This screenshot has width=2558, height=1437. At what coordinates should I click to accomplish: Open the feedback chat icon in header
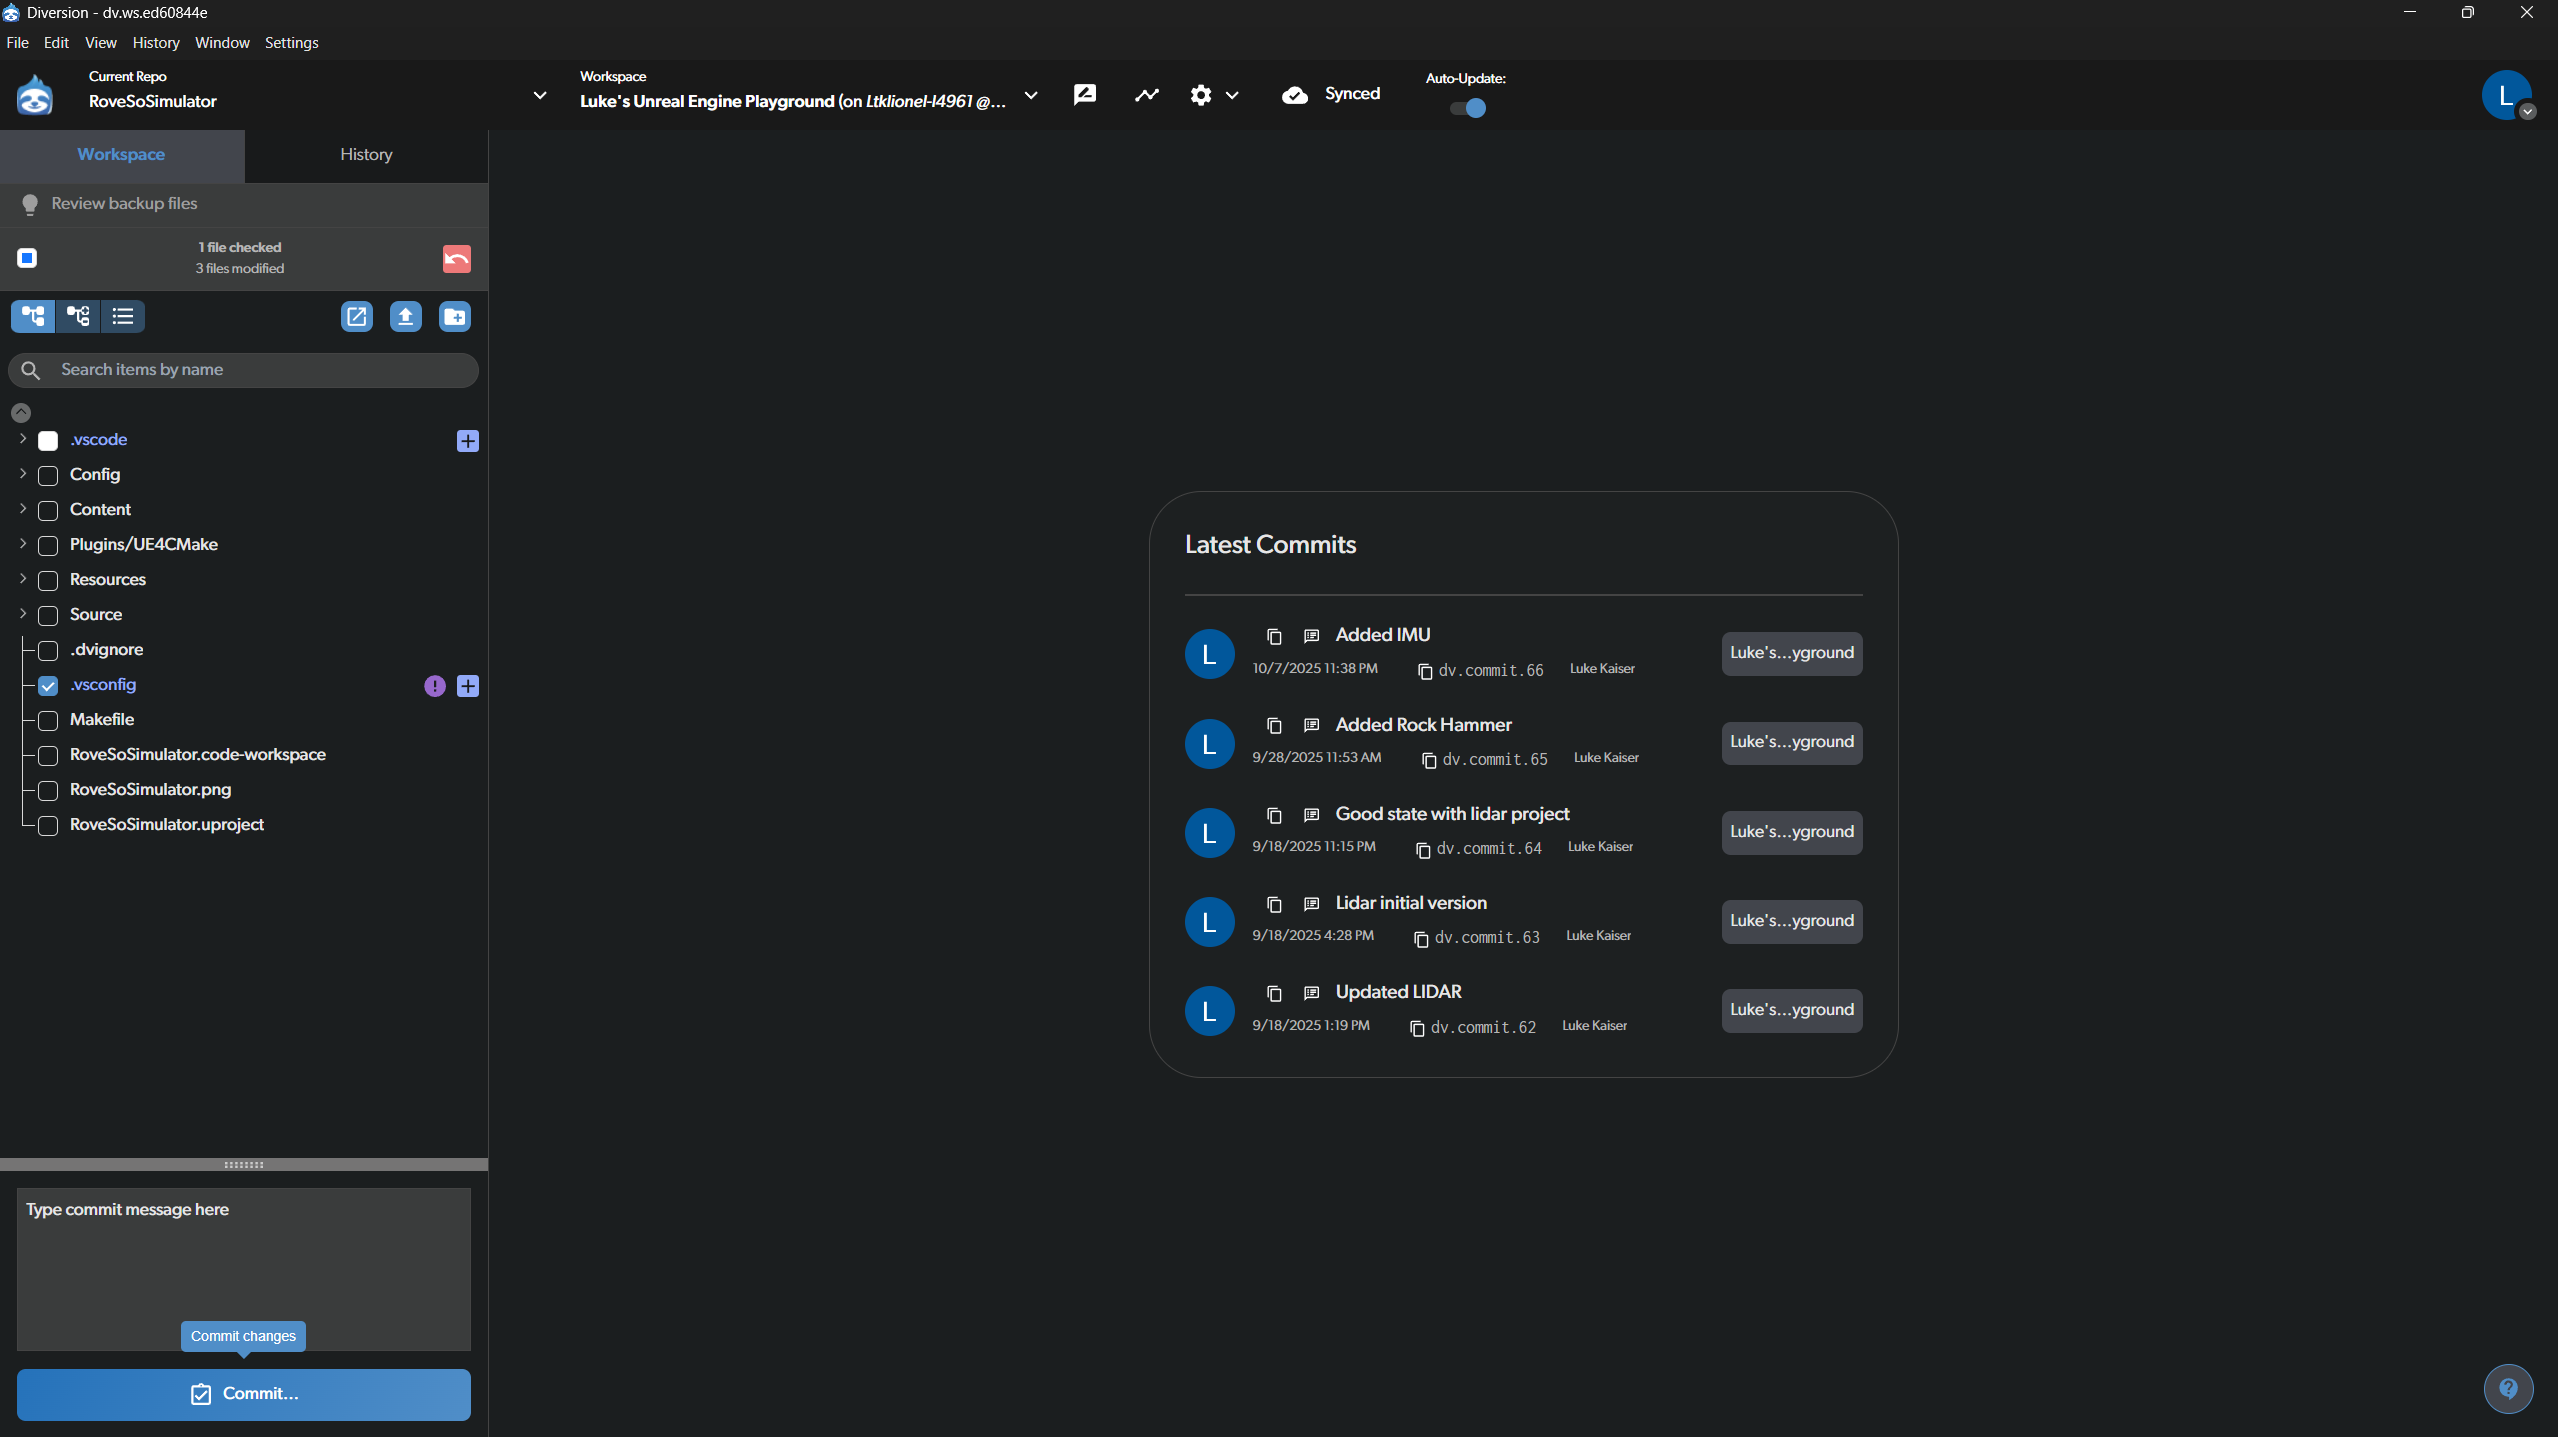point(1085,95)
